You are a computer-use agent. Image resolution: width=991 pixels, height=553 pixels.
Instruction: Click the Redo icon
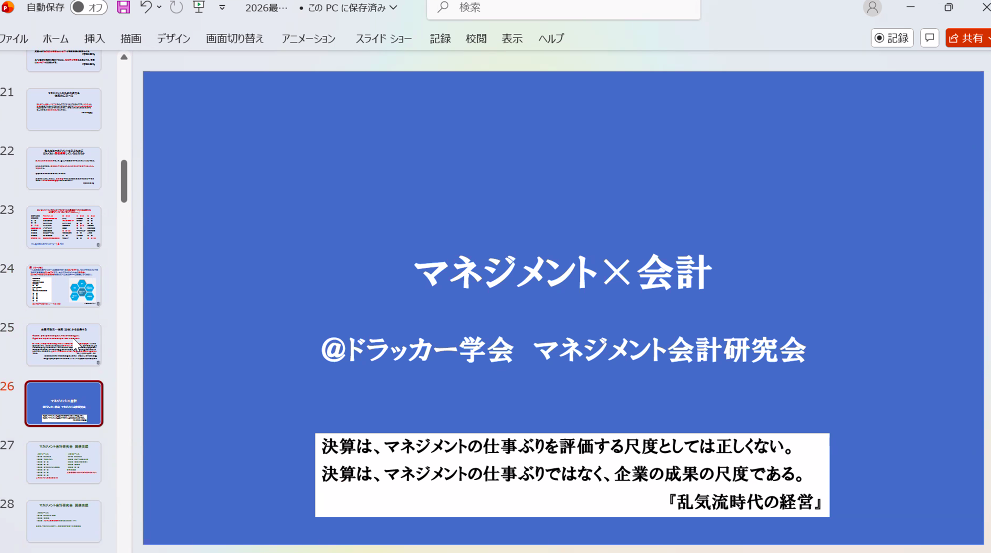(176, 8)
